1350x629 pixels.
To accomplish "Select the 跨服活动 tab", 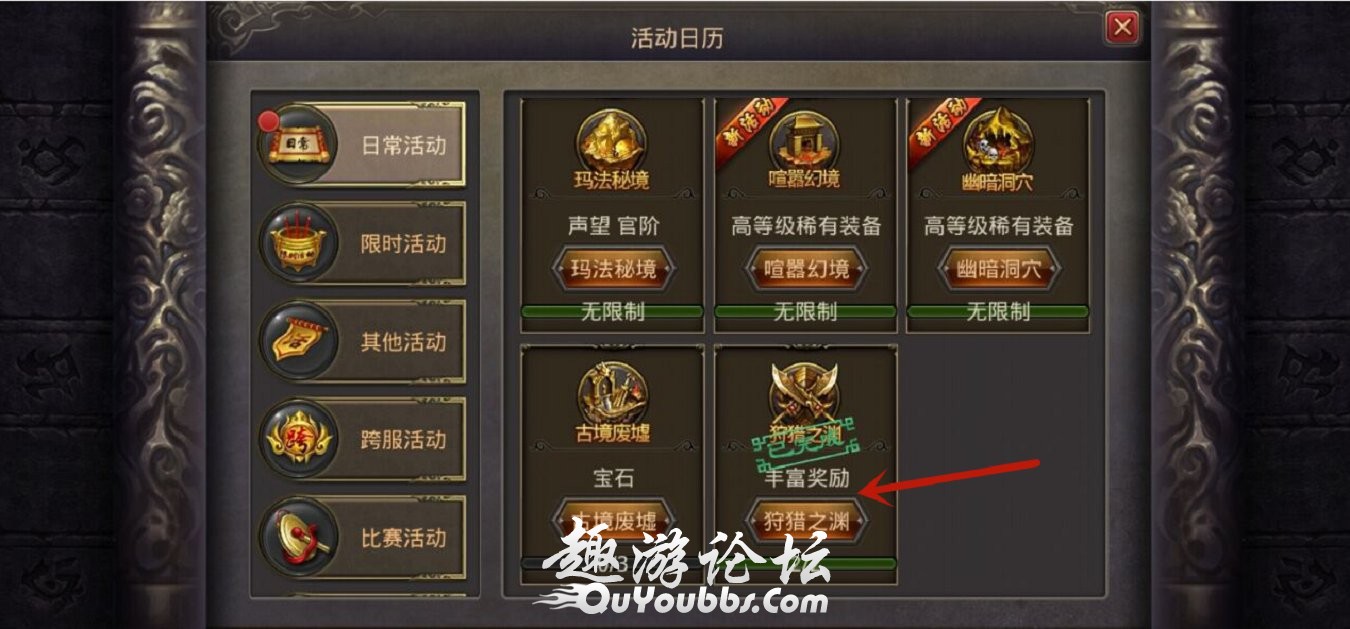I will tap(362, 439).
